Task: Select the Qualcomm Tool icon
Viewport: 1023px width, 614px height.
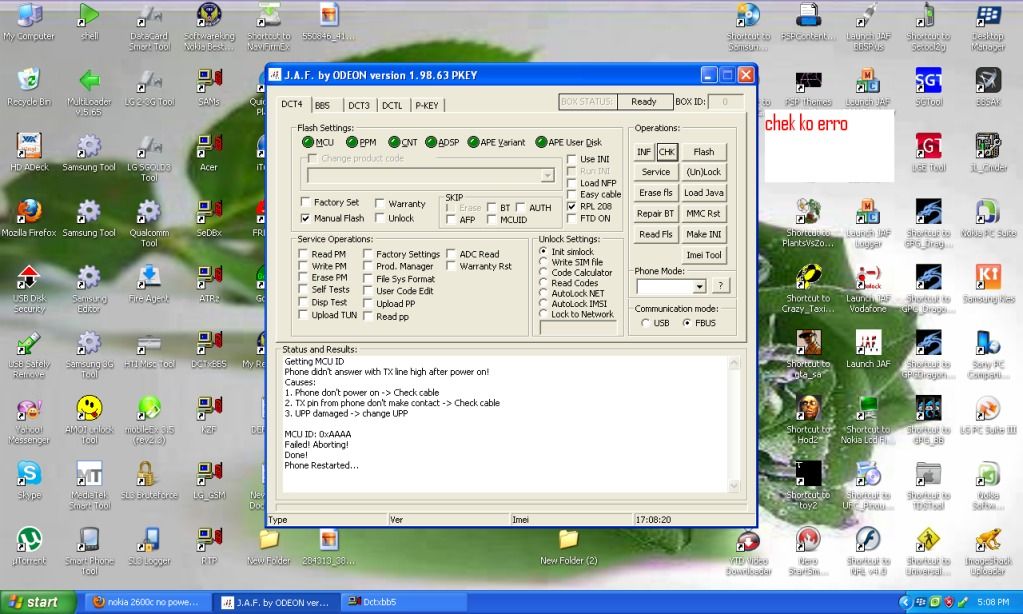Action: coord(149,224)
